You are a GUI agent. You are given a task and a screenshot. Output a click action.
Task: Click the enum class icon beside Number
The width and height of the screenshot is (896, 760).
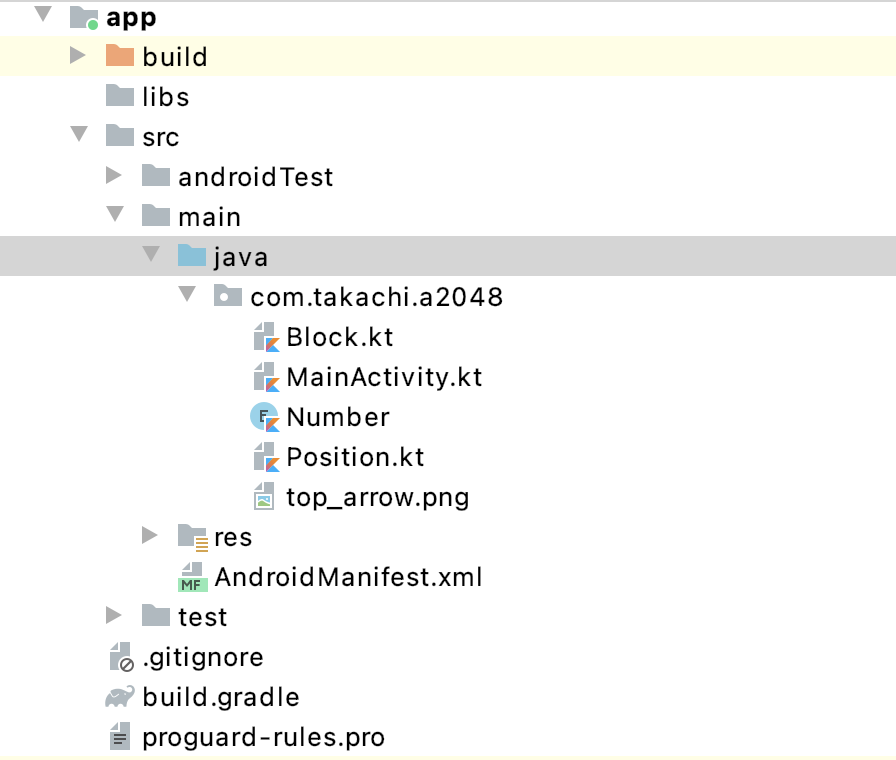265,418
